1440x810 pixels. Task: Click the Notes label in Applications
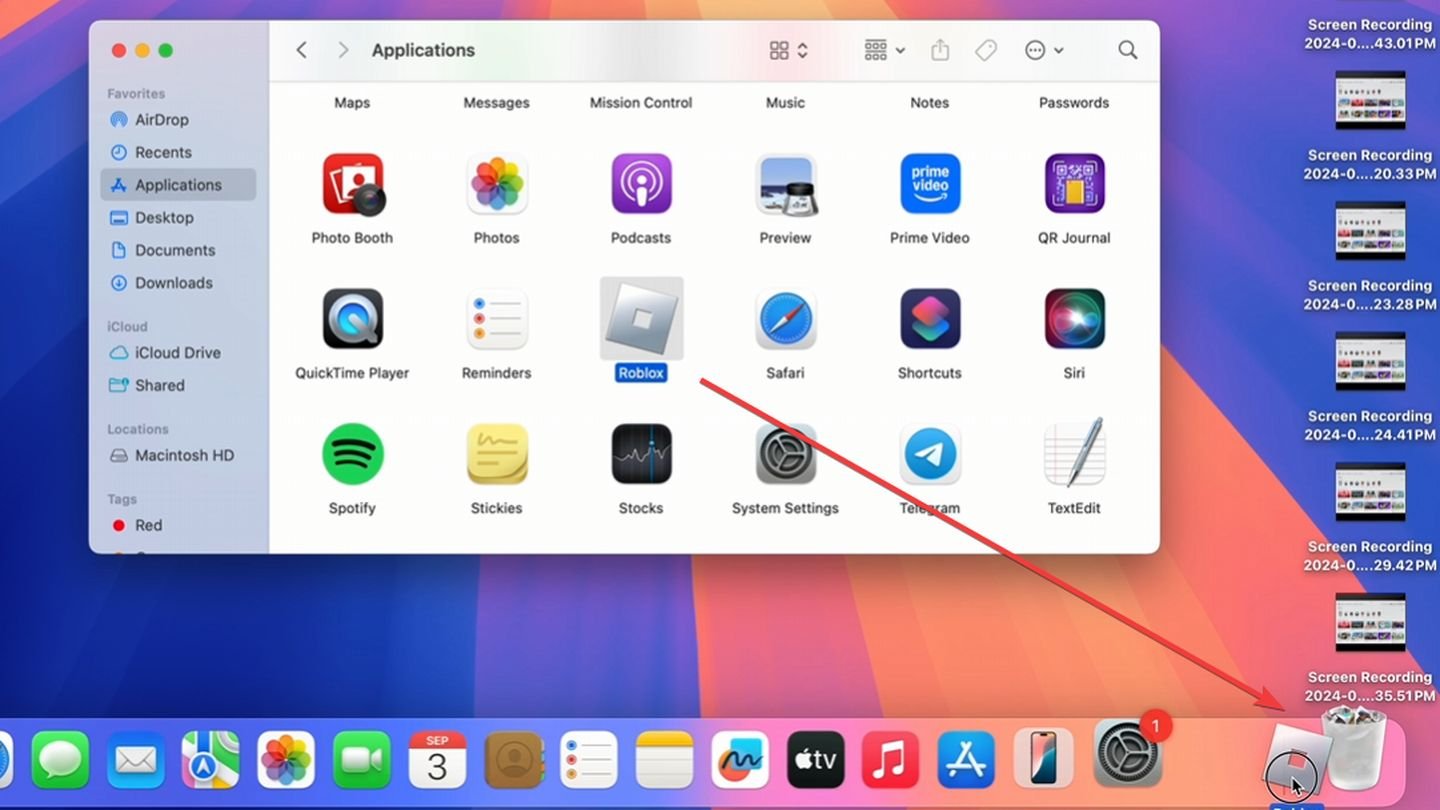coord(930,102)
